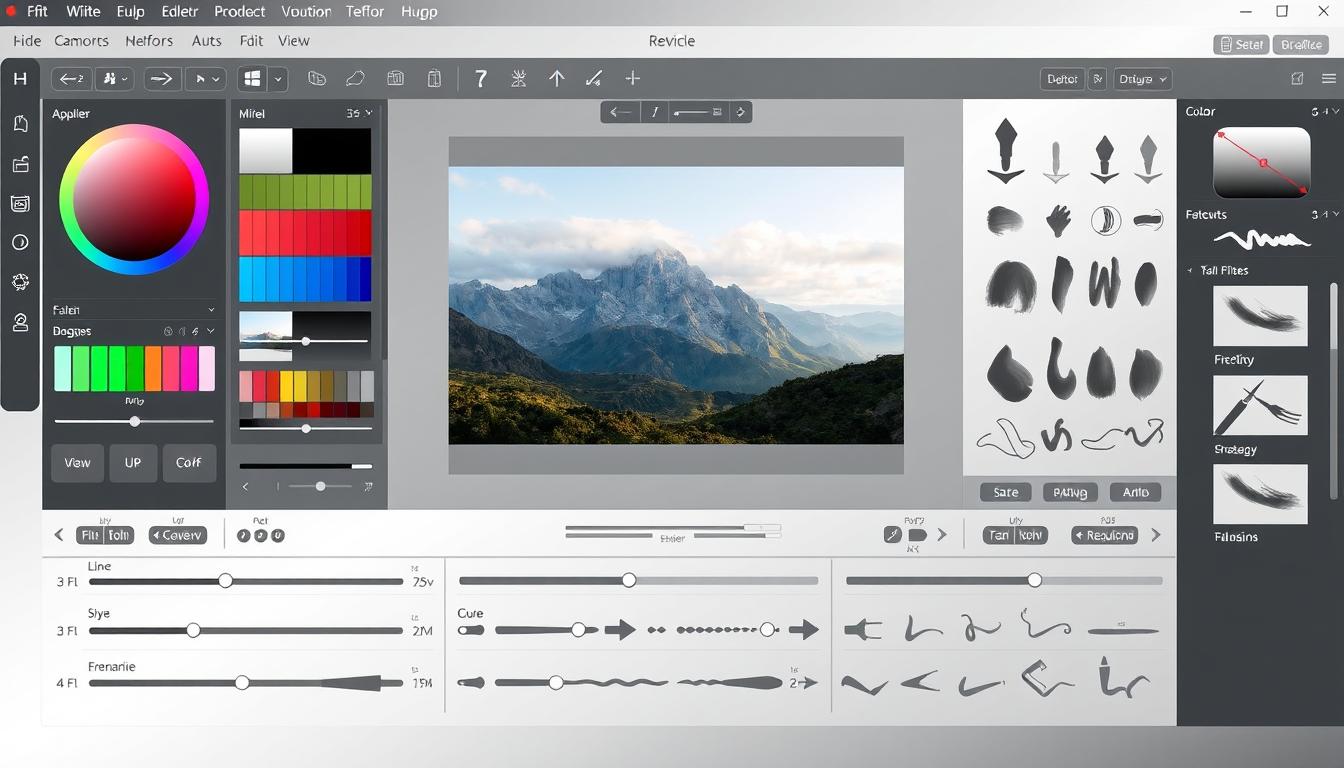This screenshot has width=1344, height=768.
Task: Open the Dtigre dropdown
Action: [1143, 79]
